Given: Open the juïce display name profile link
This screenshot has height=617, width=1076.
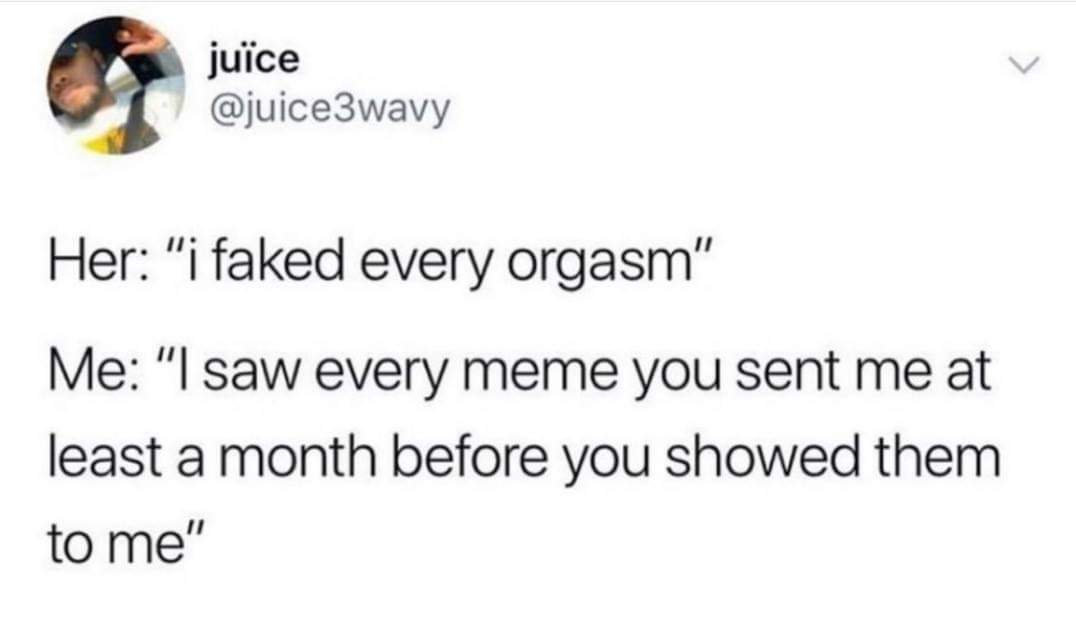Looking at the screenshot, I should [253, 60].
